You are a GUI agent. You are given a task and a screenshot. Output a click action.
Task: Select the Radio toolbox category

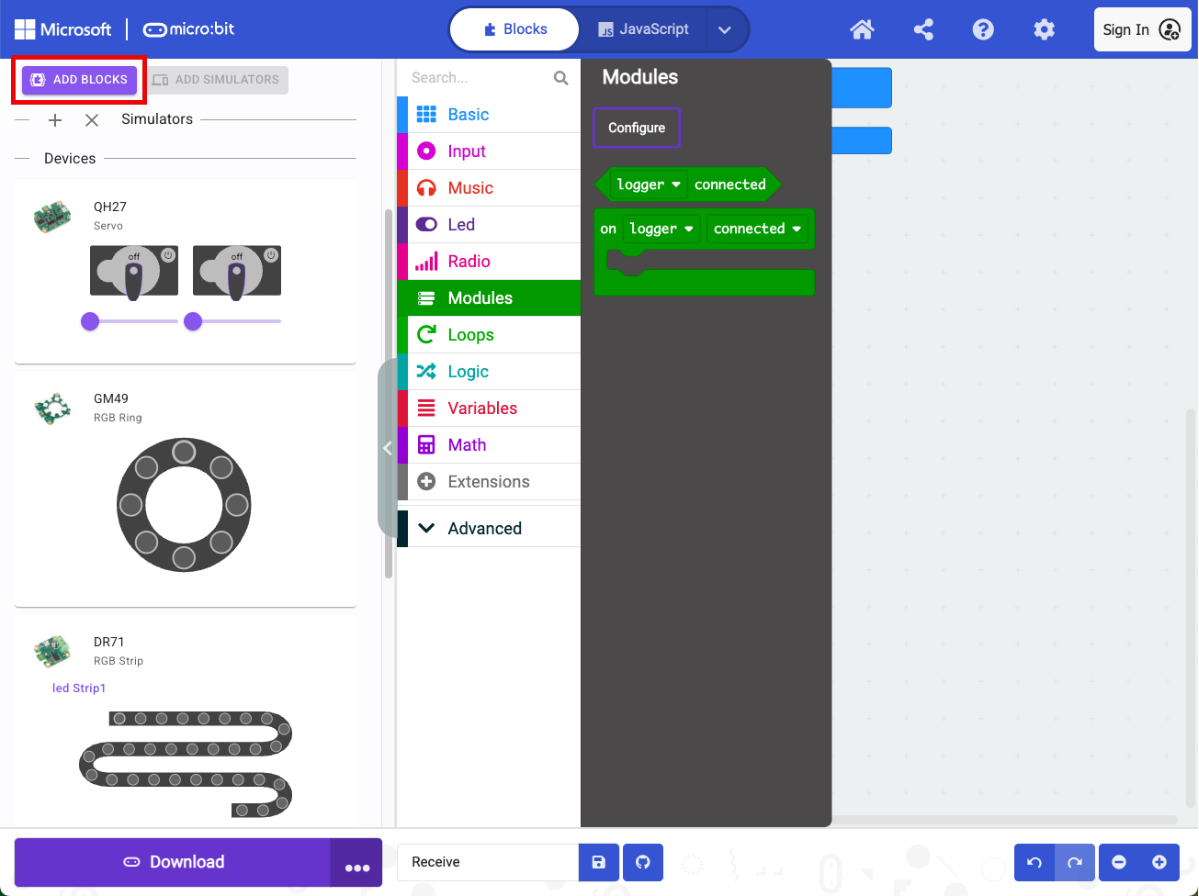coord(468,261)
